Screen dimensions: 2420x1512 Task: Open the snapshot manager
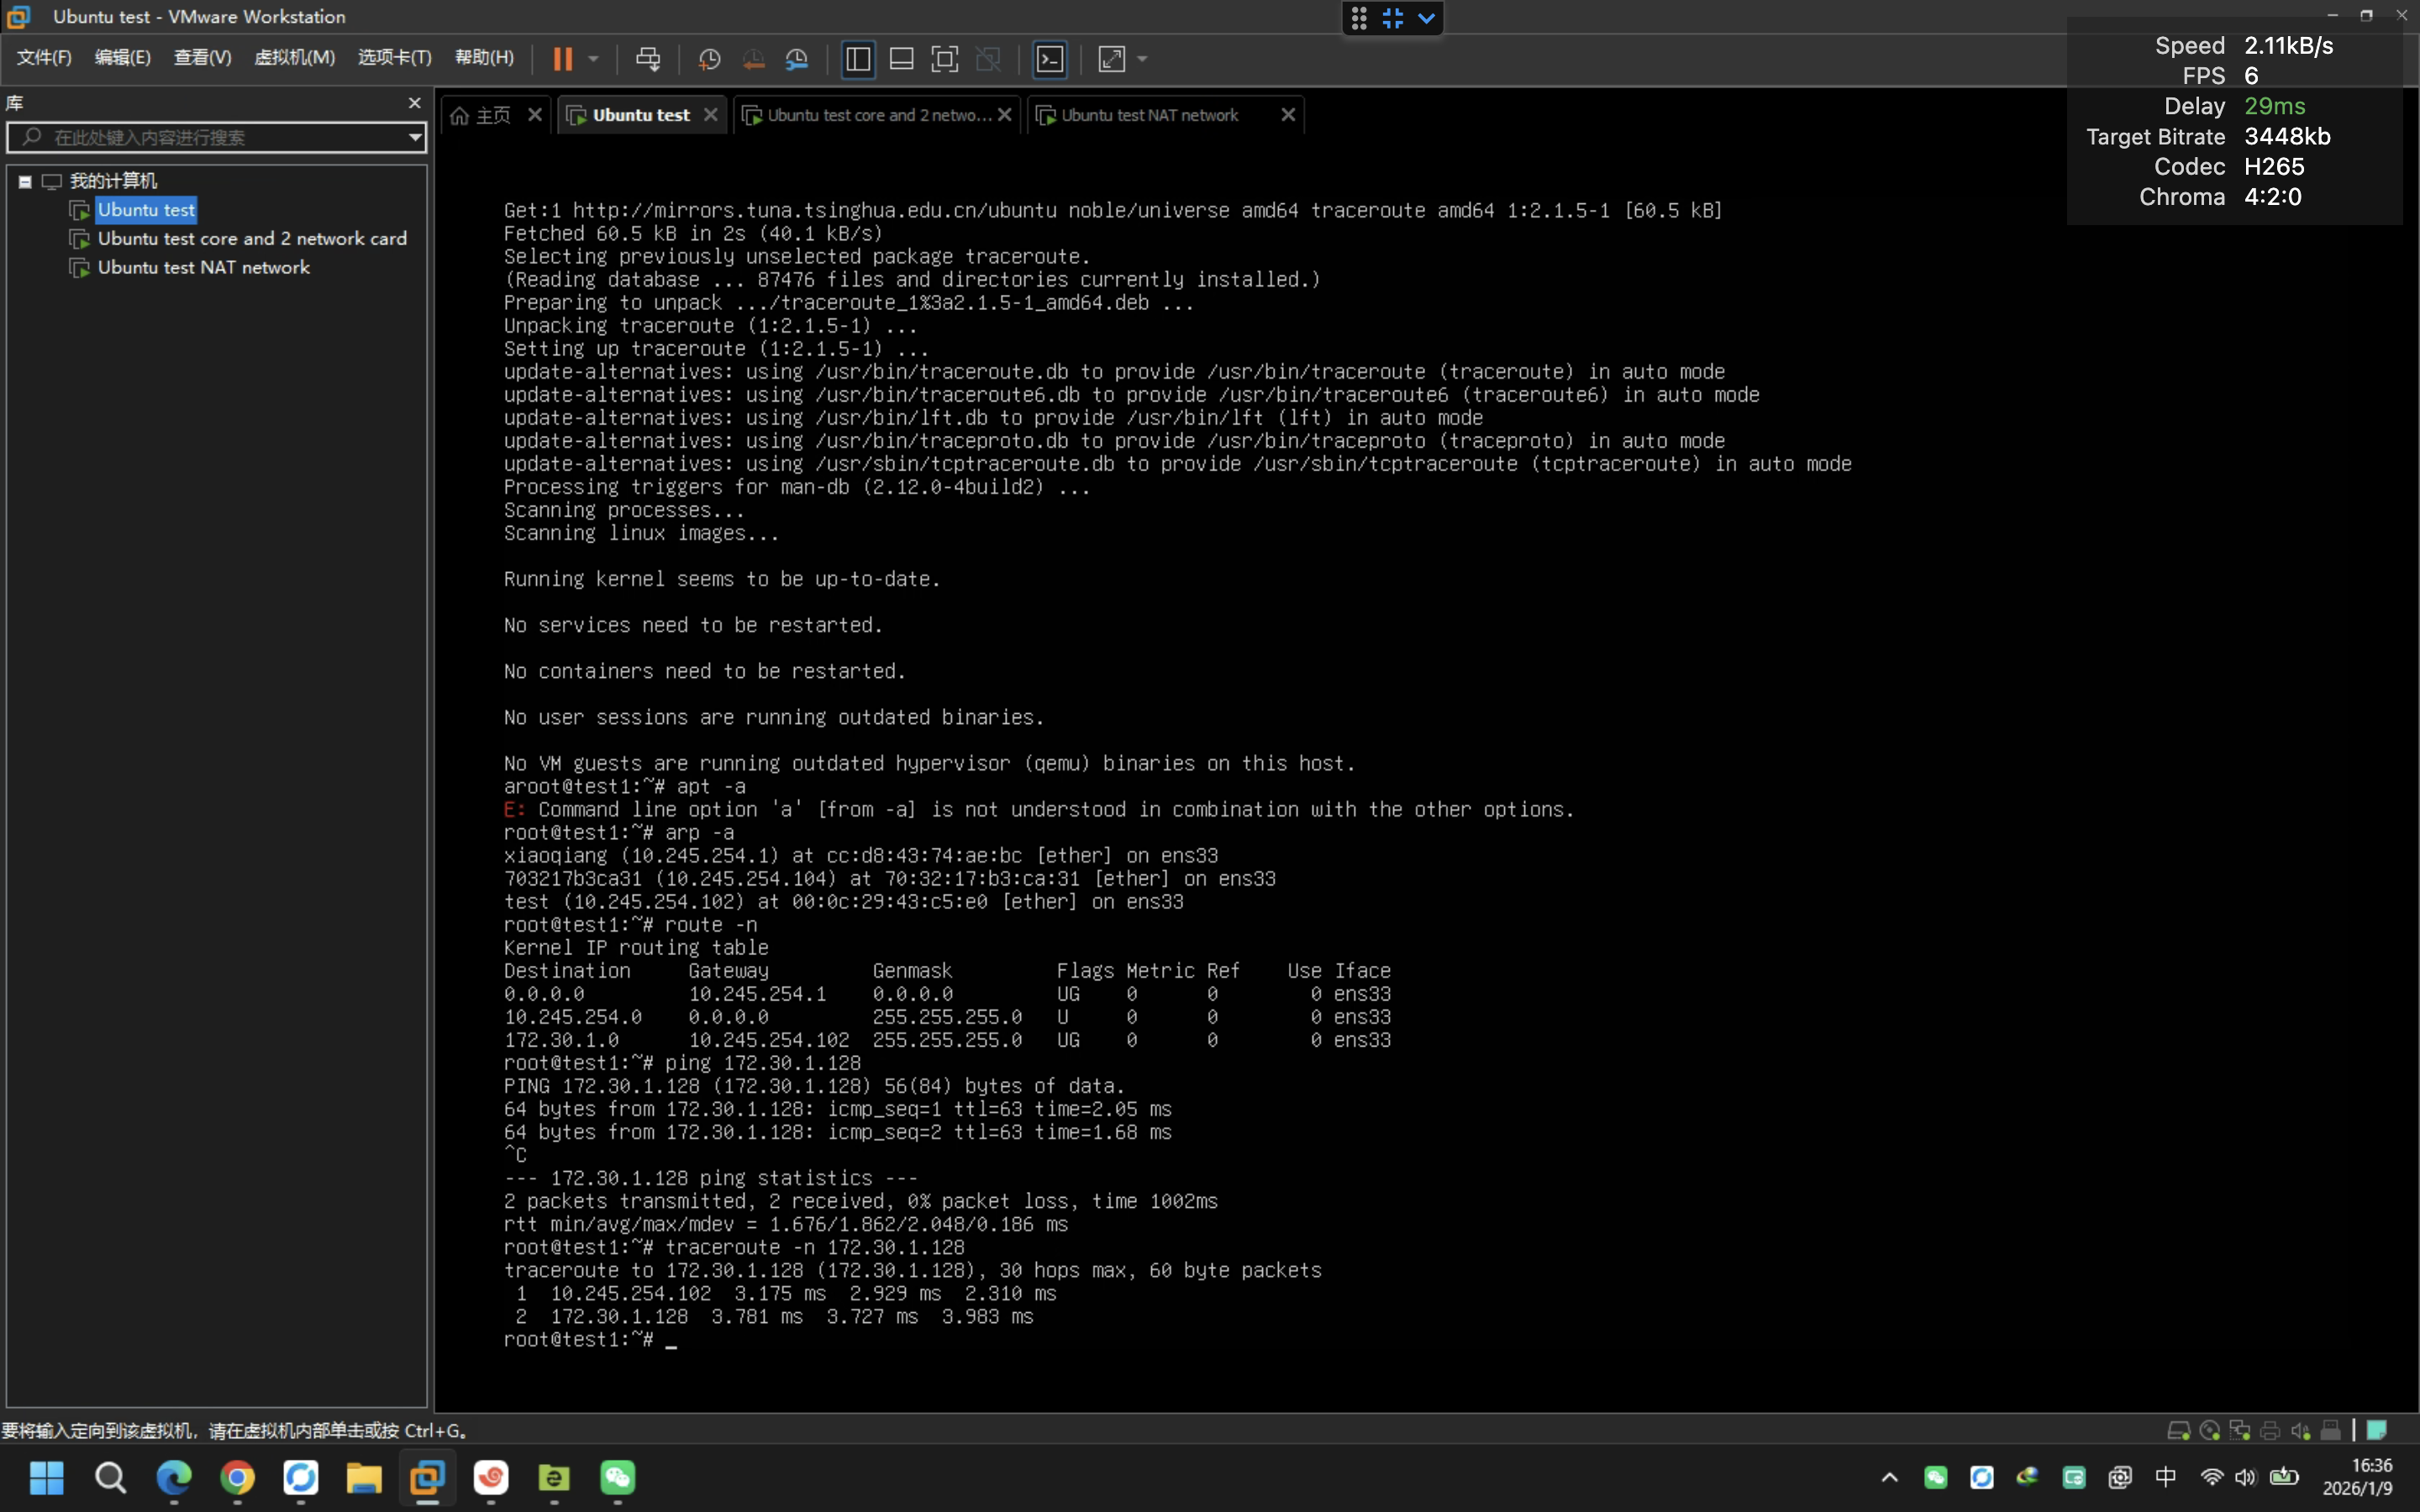[x=797, y=59]
